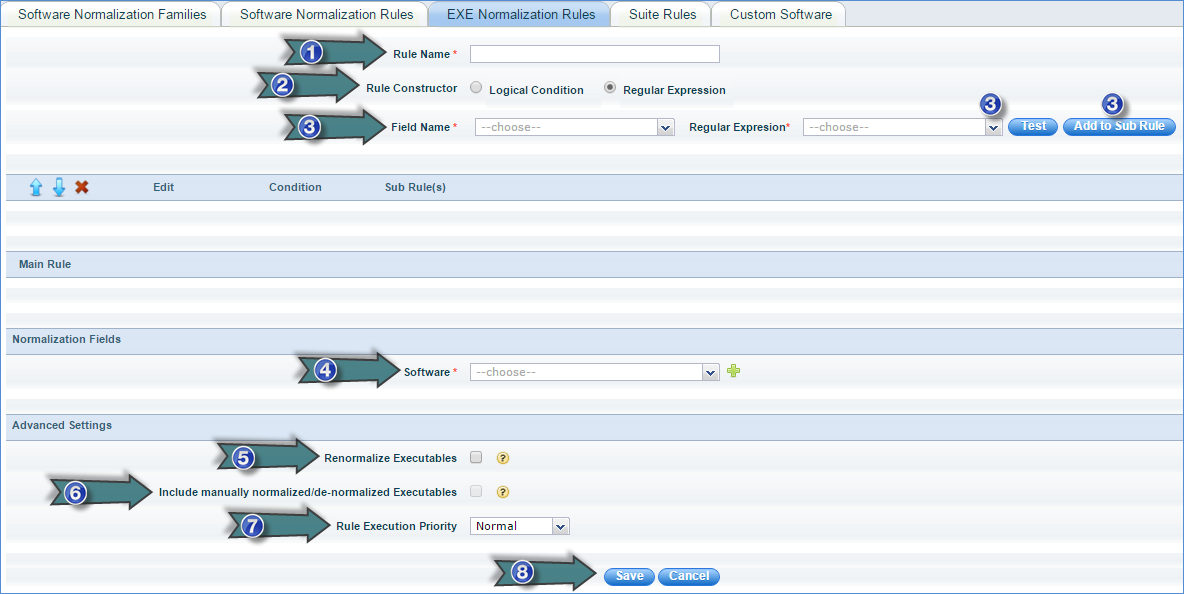Open the Field Name dropdown

click(x=574, y=127)
